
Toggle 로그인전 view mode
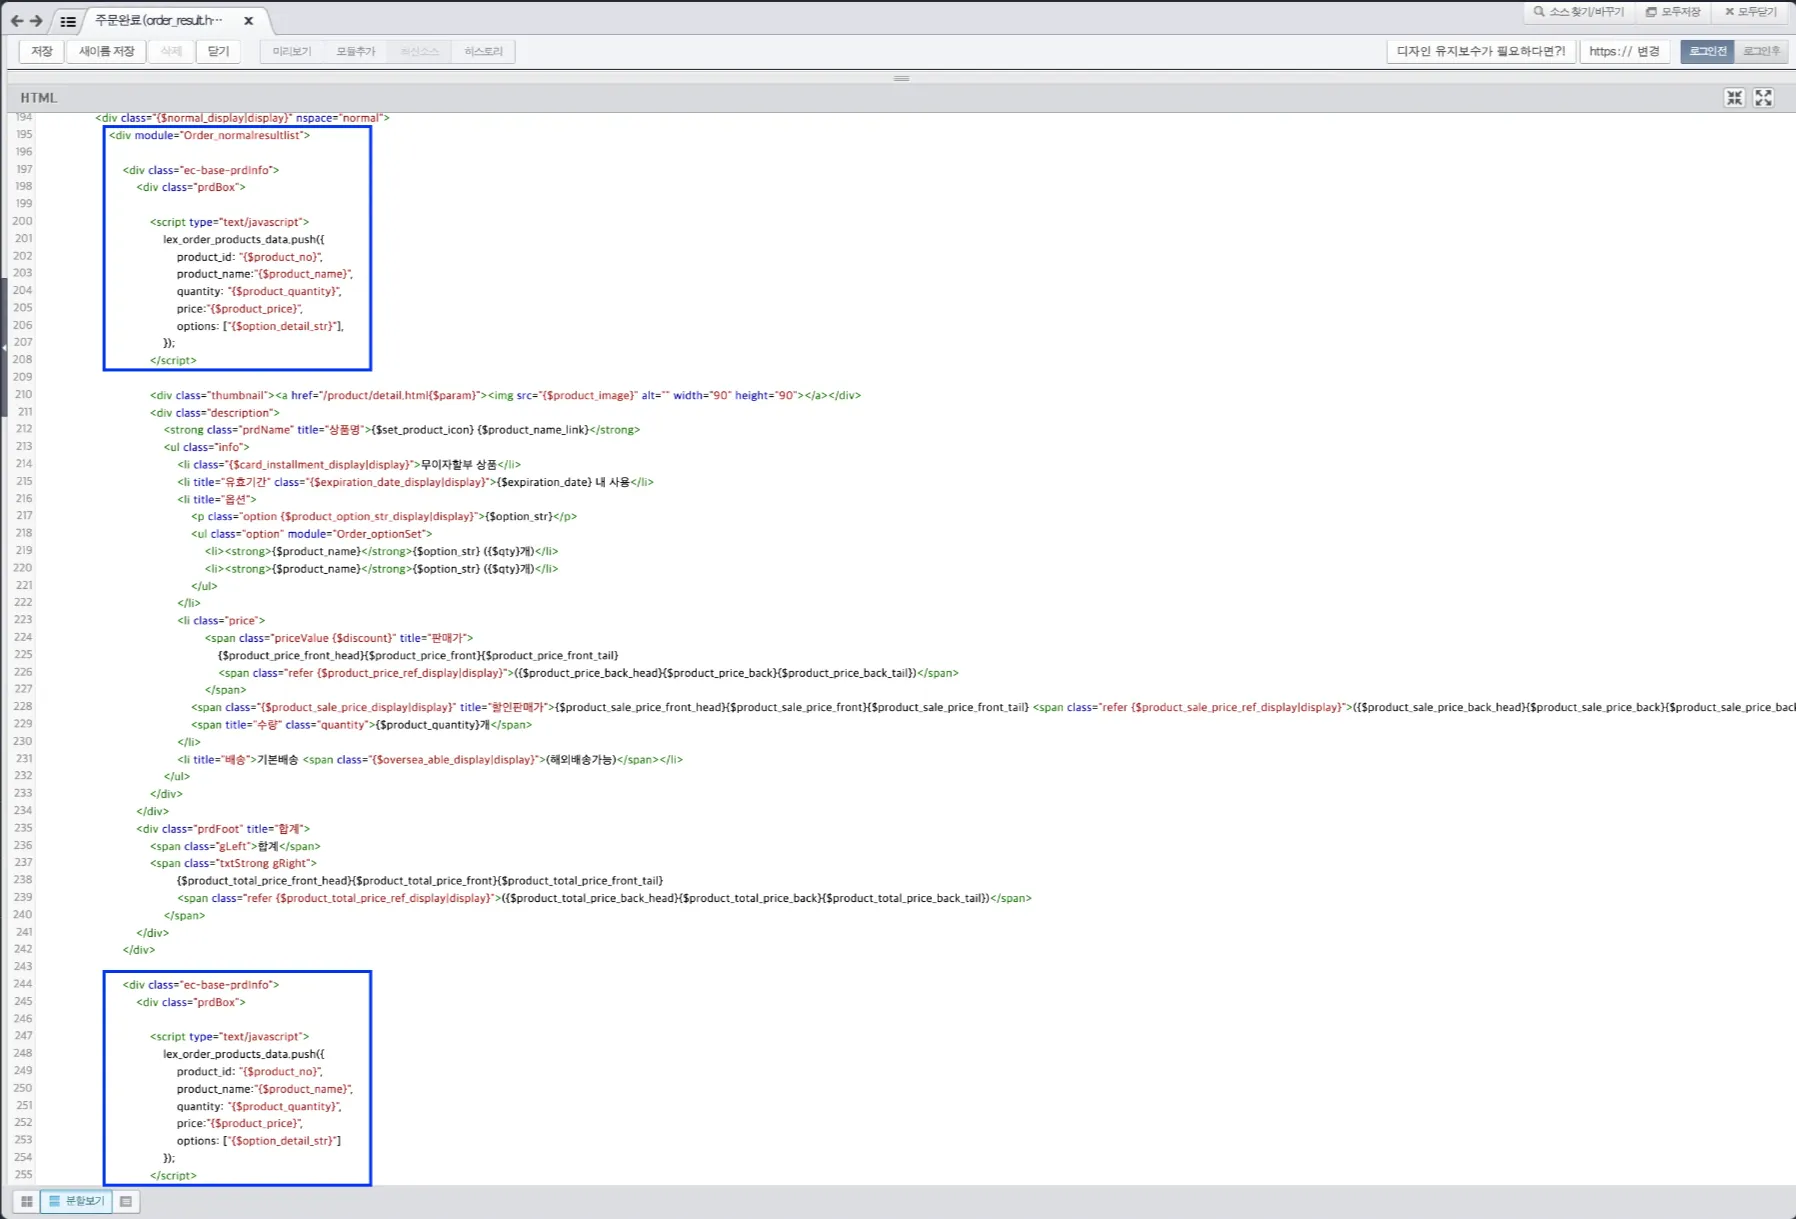tap(1707, 51)
